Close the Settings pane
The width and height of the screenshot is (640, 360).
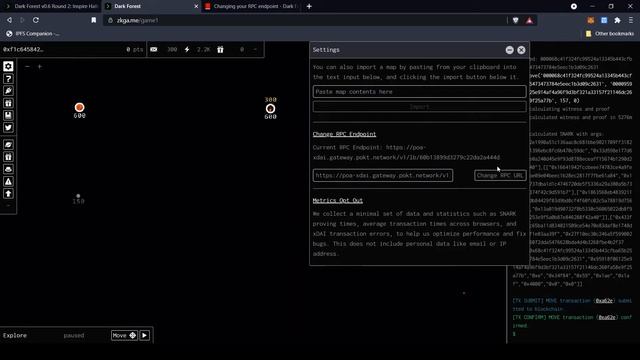point(521,50)
